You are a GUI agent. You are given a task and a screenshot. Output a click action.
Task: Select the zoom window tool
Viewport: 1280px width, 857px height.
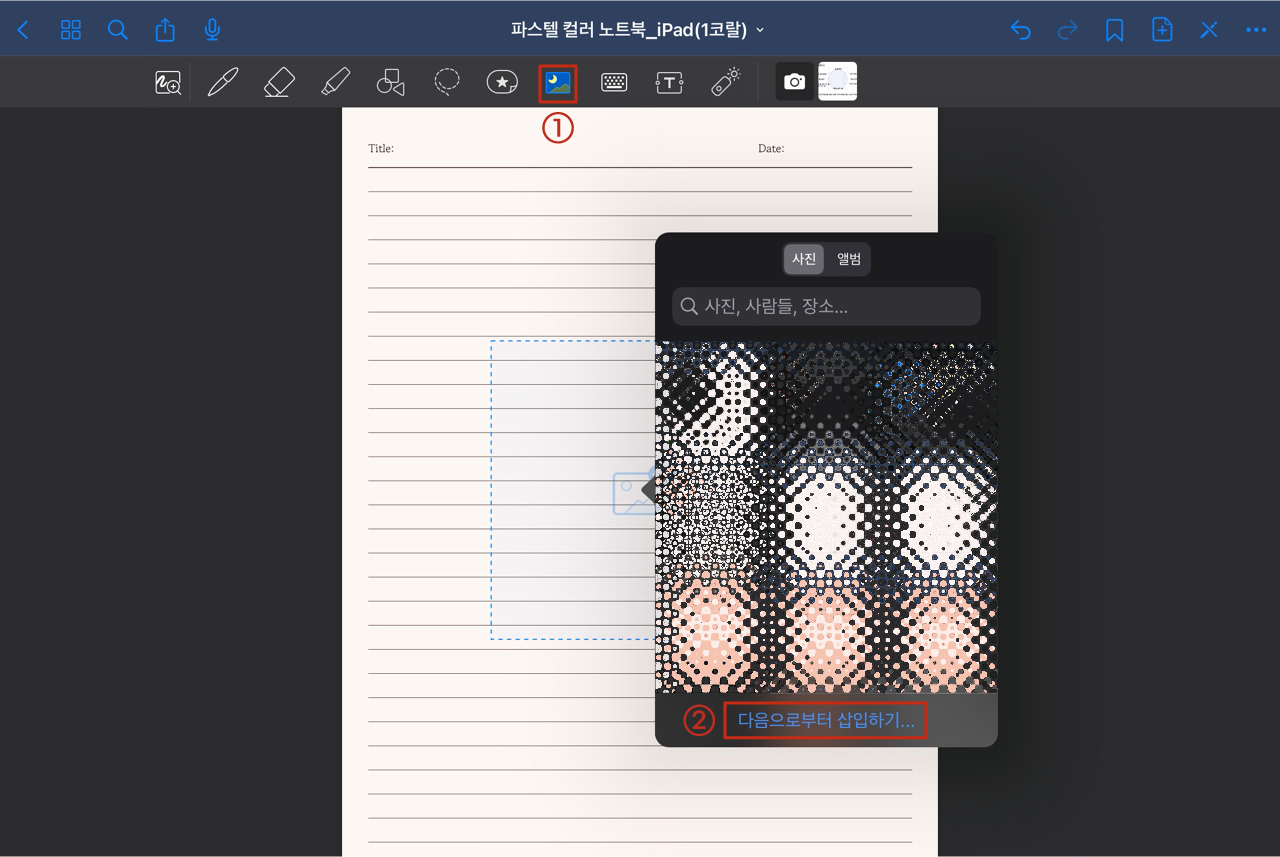[168, 83]
